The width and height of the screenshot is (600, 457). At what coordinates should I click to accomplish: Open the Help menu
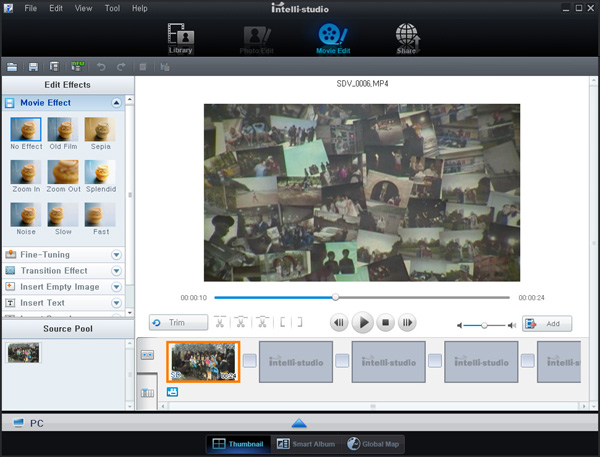pyautogui.click(x=139, y=8)
